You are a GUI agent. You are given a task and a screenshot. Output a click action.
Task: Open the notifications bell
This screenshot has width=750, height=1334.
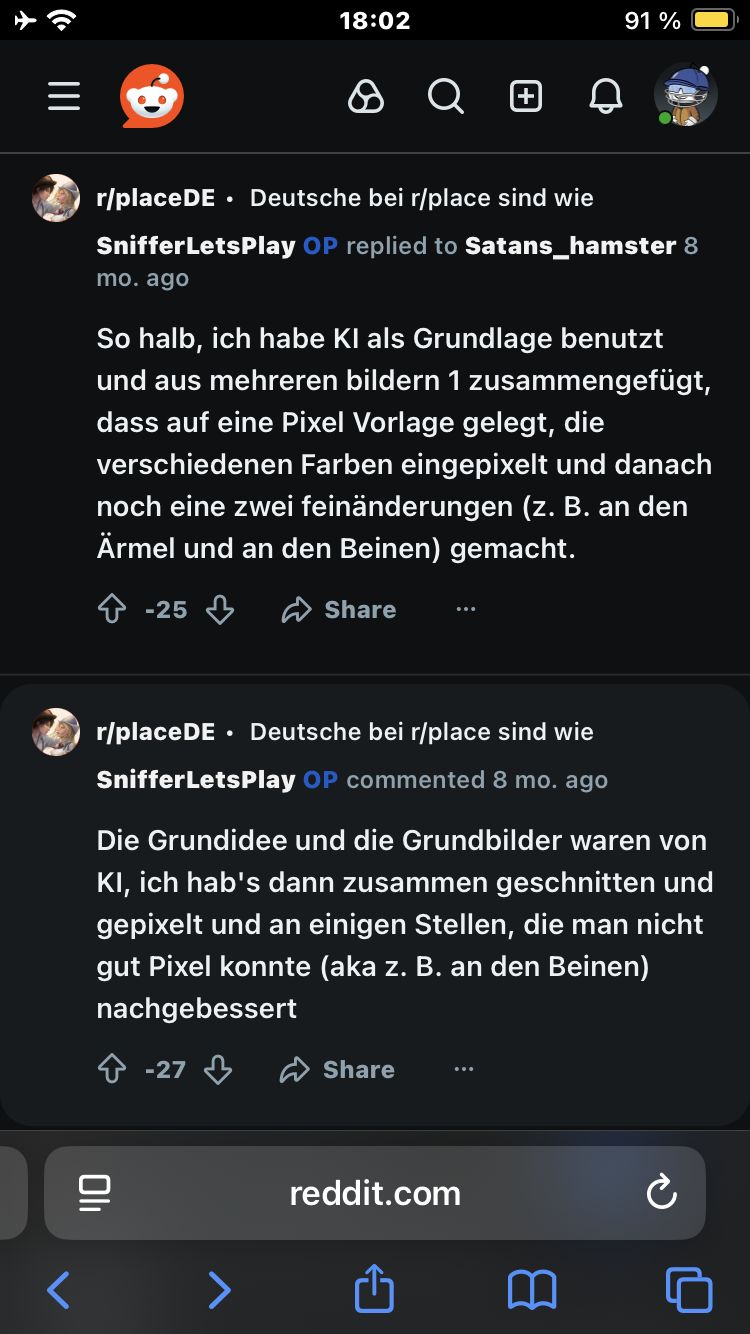606,97
